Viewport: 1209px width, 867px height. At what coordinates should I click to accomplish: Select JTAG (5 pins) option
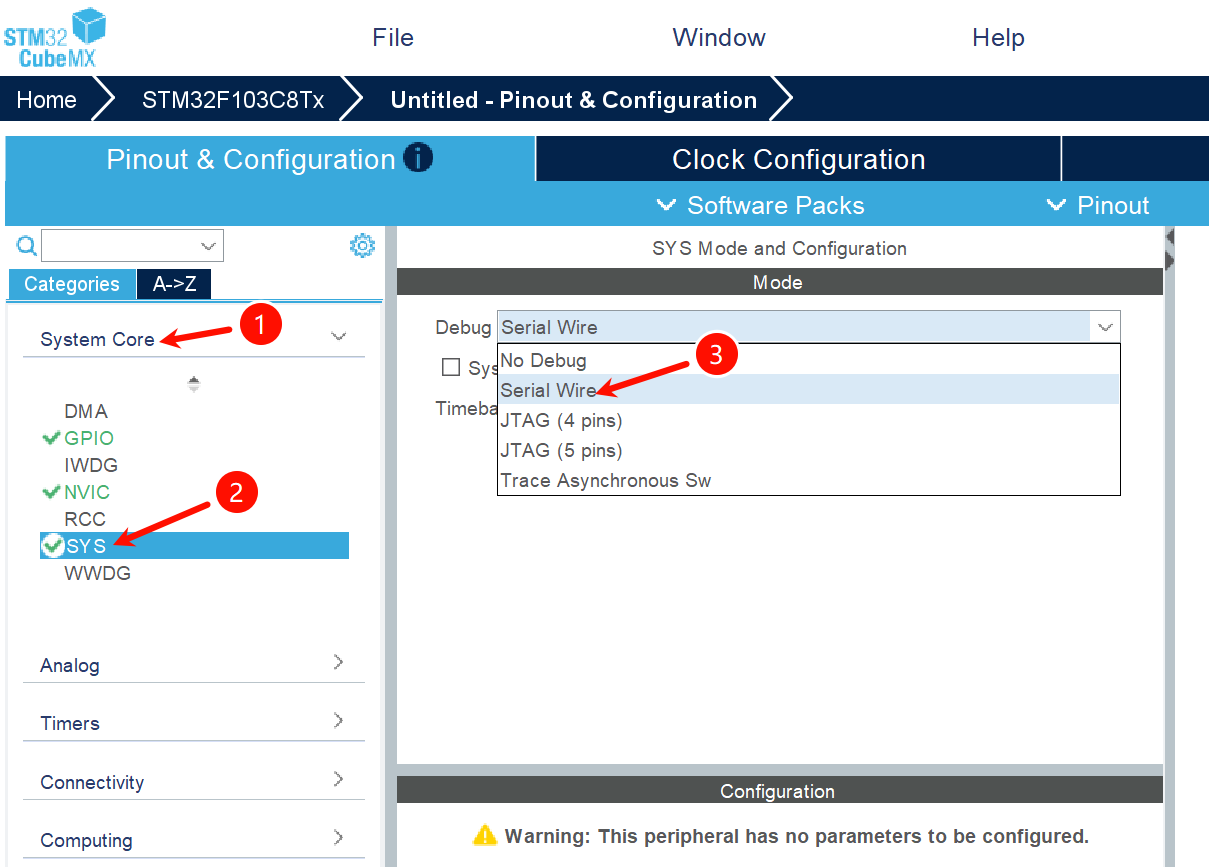809,450
